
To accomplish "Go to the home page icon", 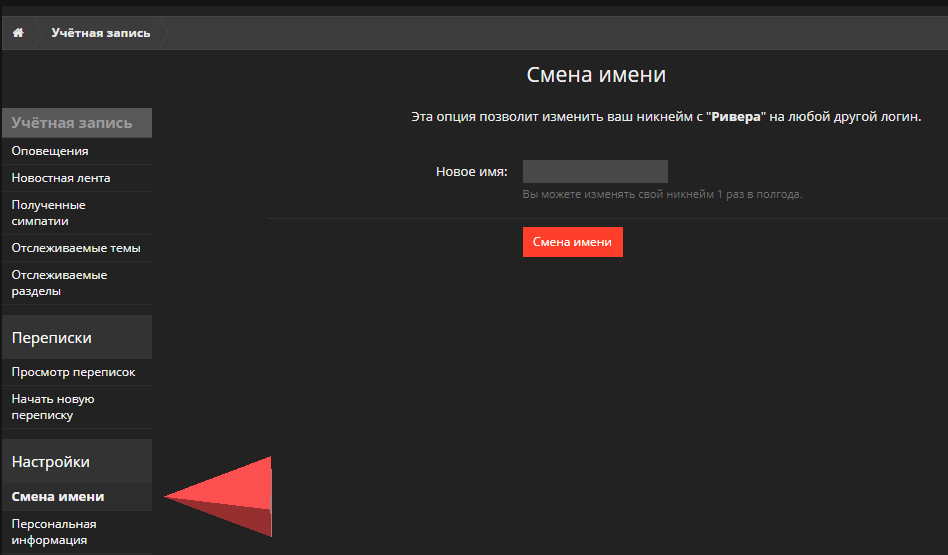I will coord(18,33).
